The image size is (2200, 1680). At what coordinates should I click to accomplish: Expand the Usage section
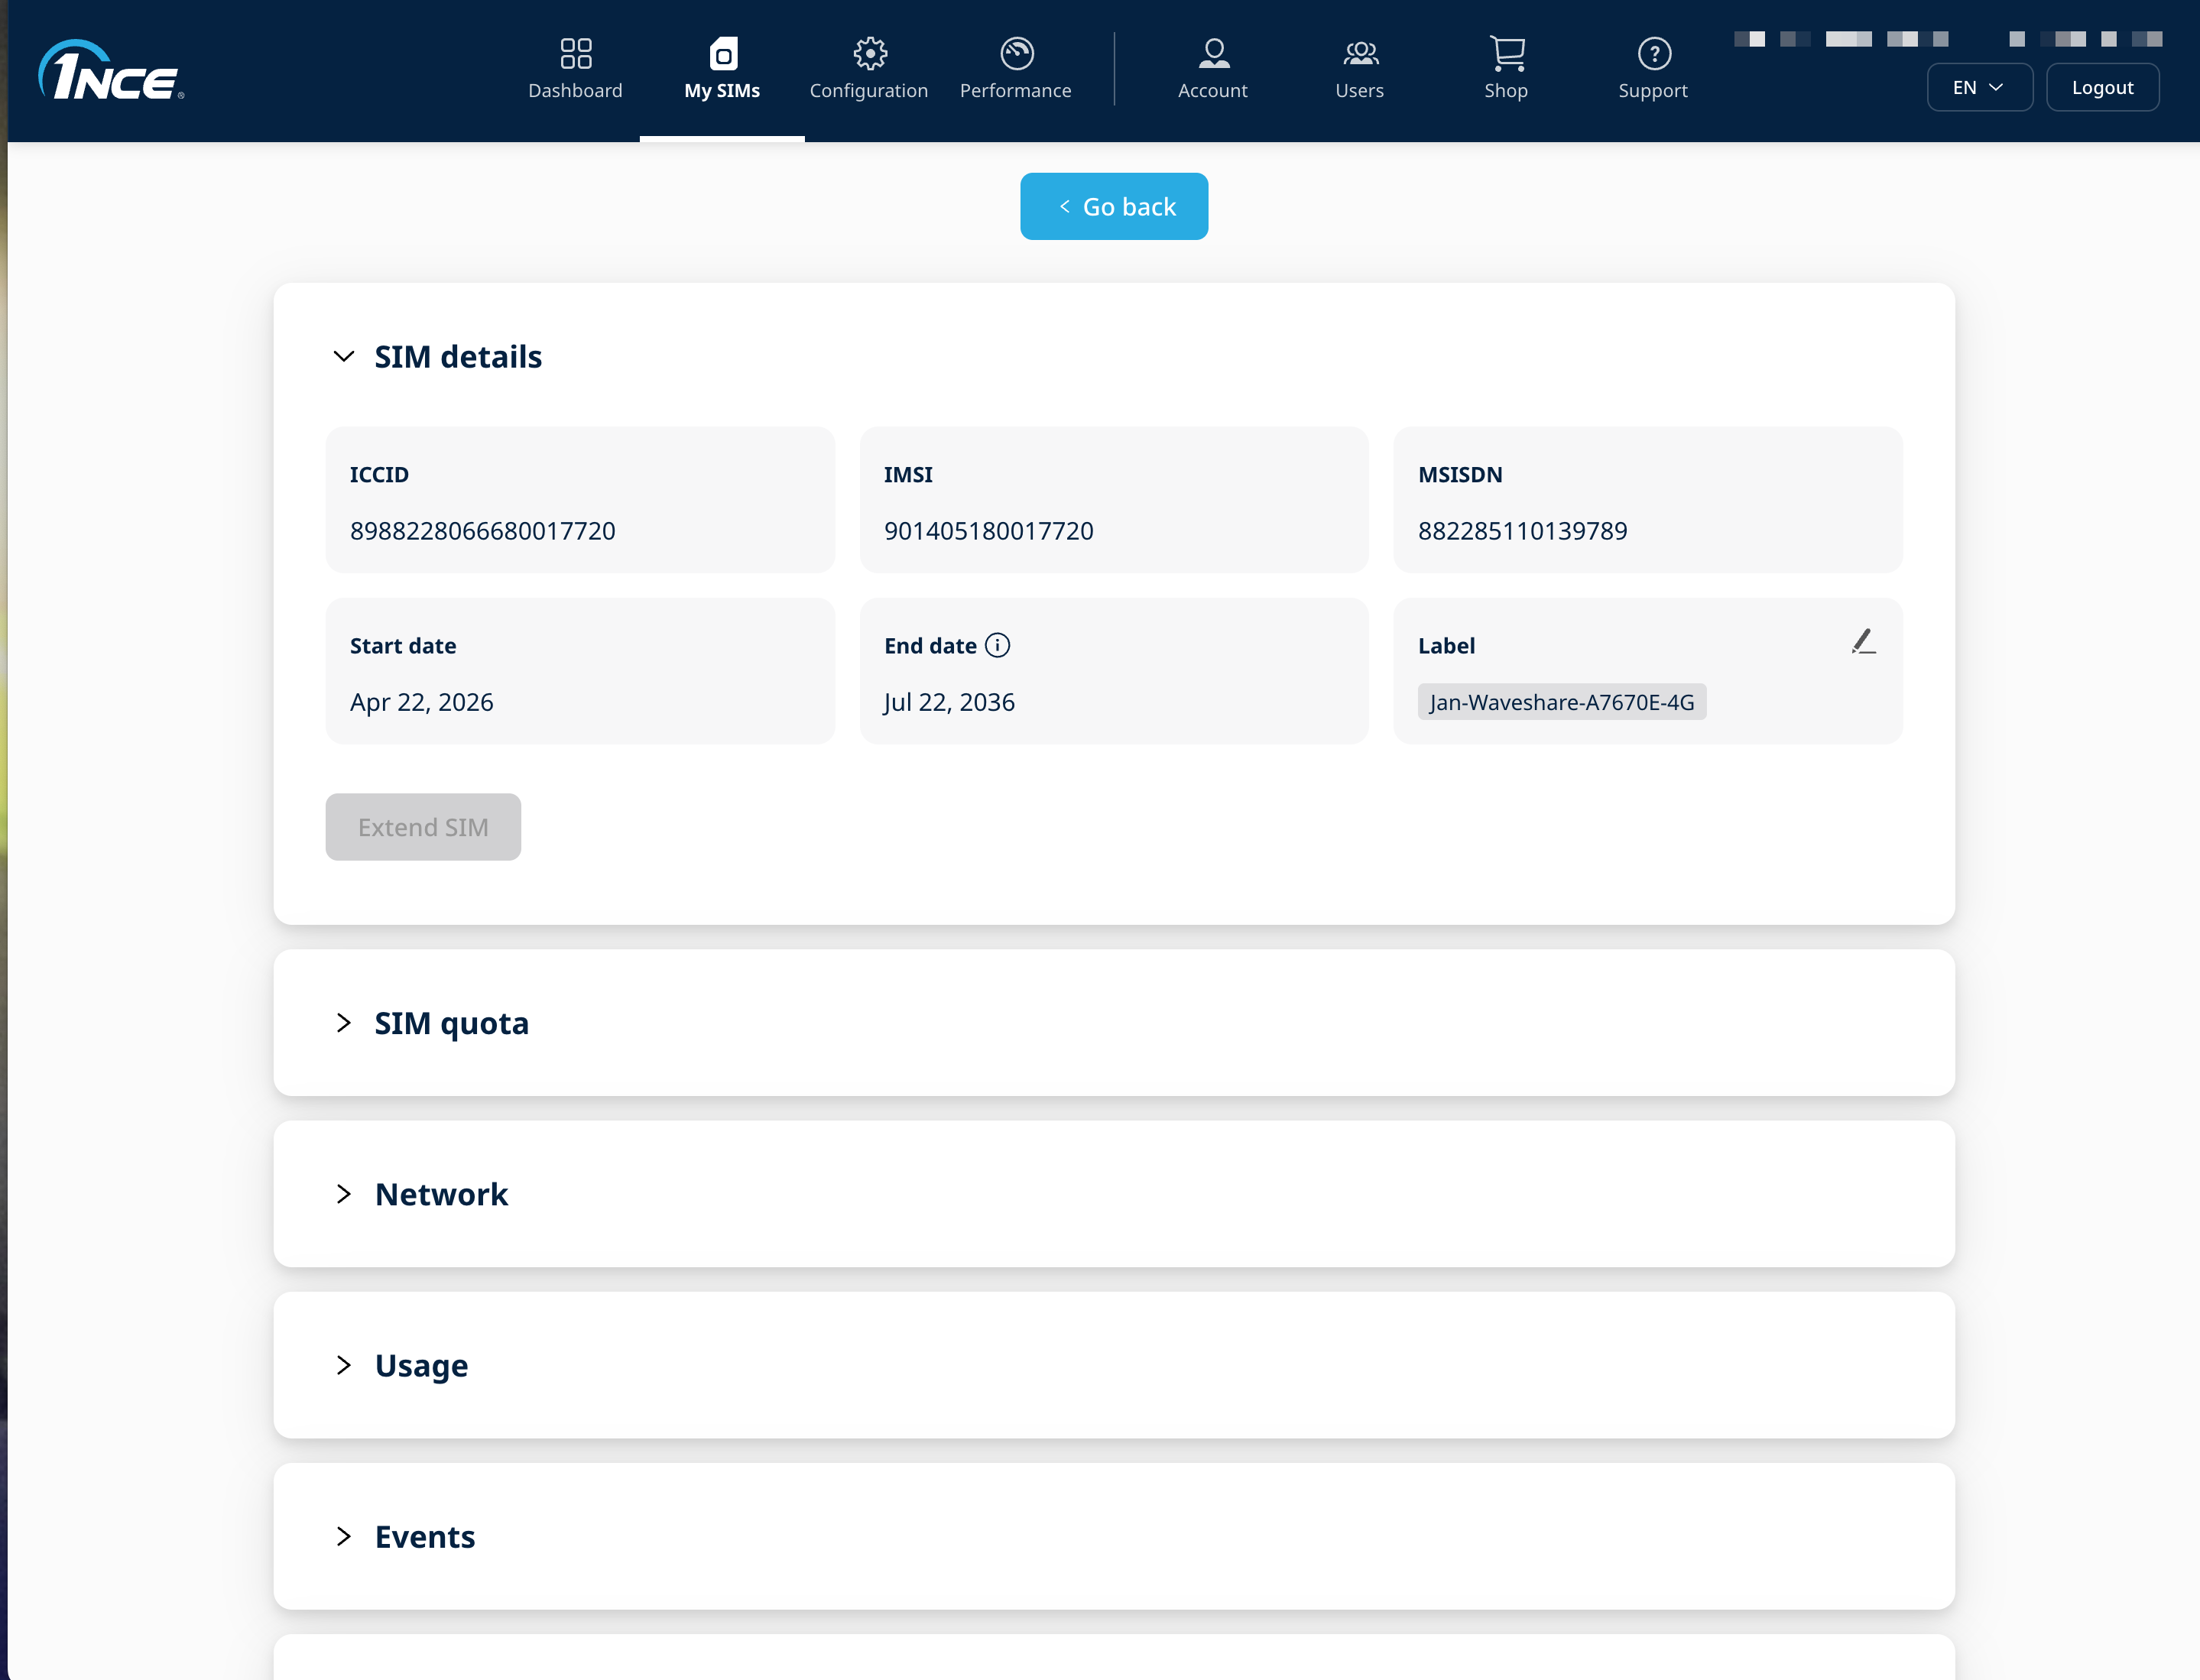click(x=344, y=1364)
